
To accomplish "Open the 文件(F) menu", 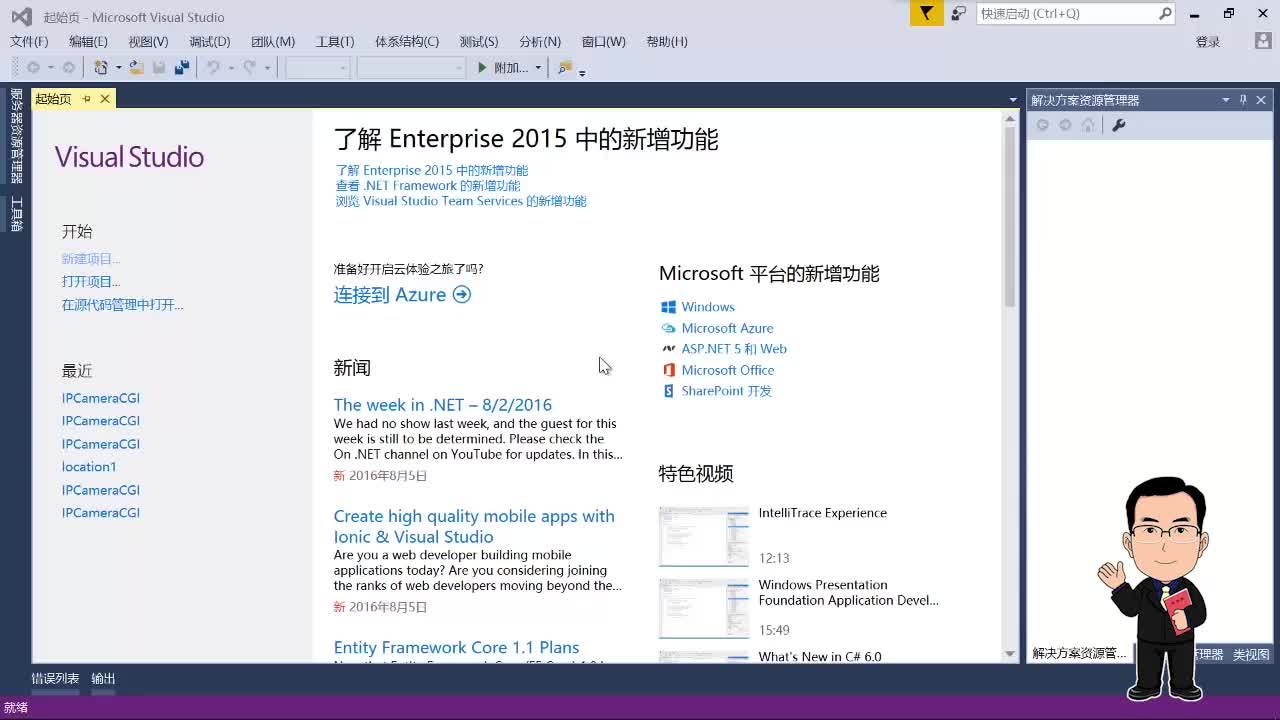I will point(29,41).
